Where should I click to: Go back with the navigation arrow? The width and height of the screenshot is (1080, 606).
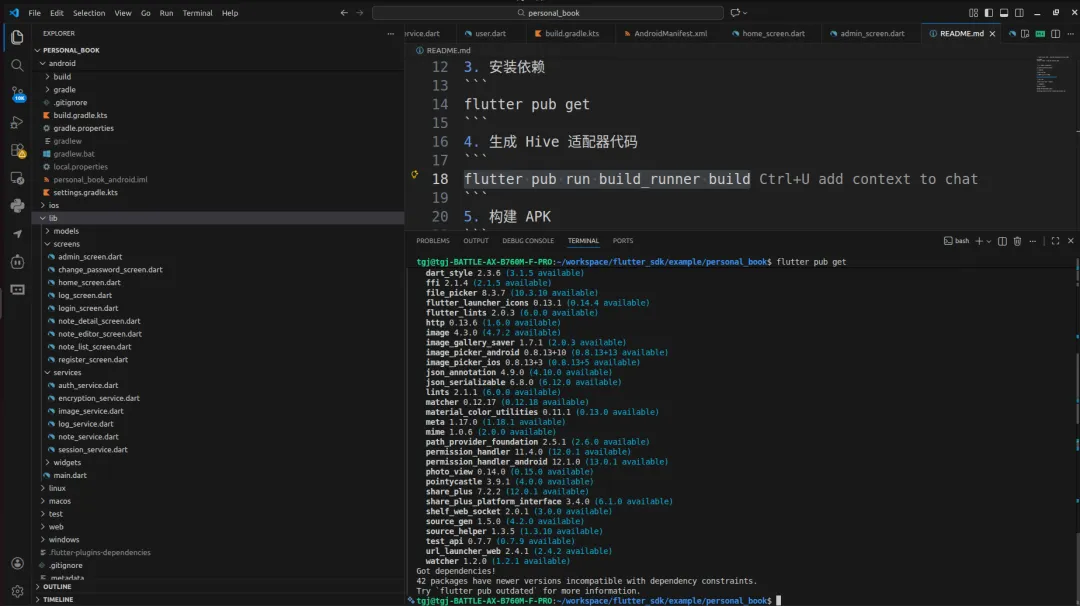[344, 12]
